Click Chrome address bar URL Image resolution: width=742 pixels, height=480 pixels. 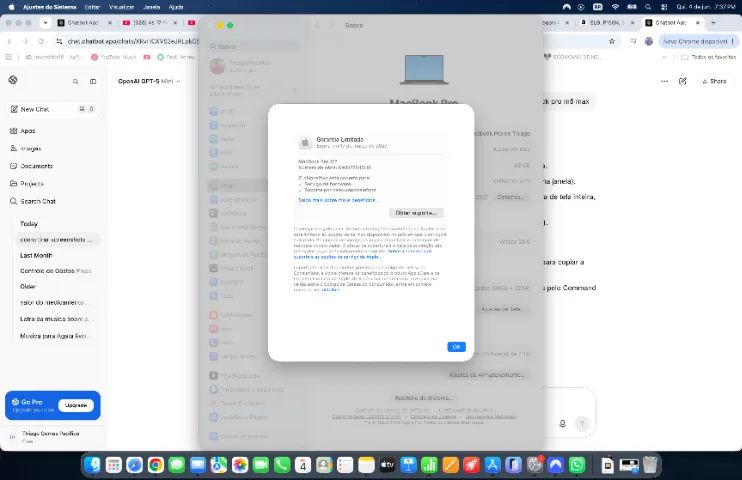tap(132, 42)
